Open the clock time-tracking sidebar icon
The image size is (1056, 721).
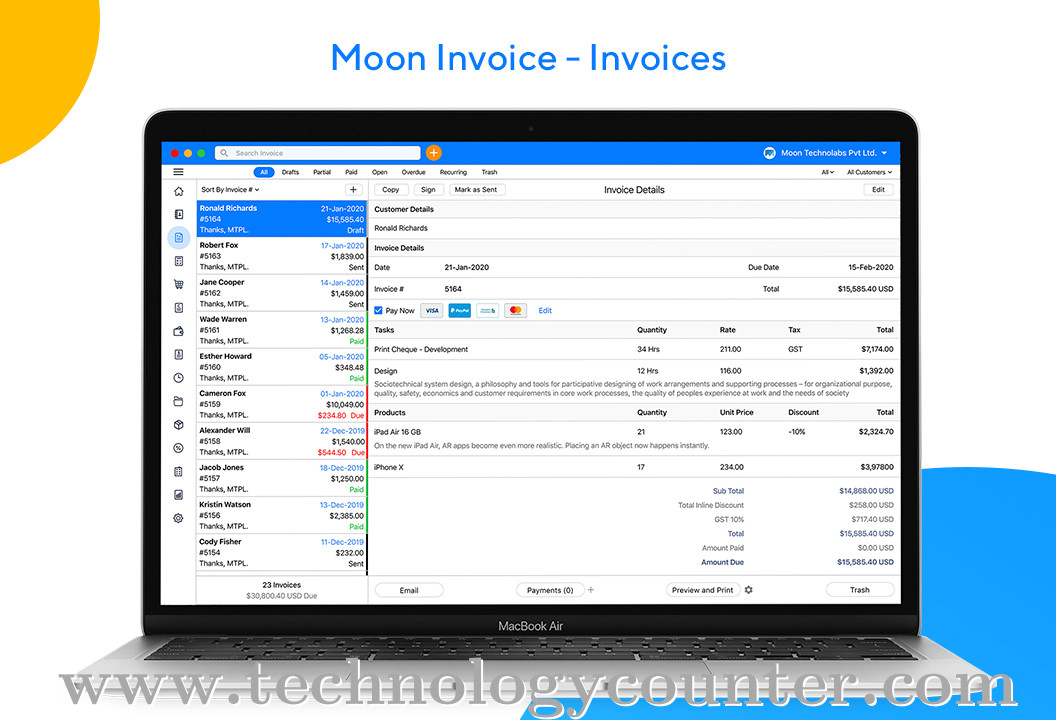pyautogui.click(x=178, y=378)
